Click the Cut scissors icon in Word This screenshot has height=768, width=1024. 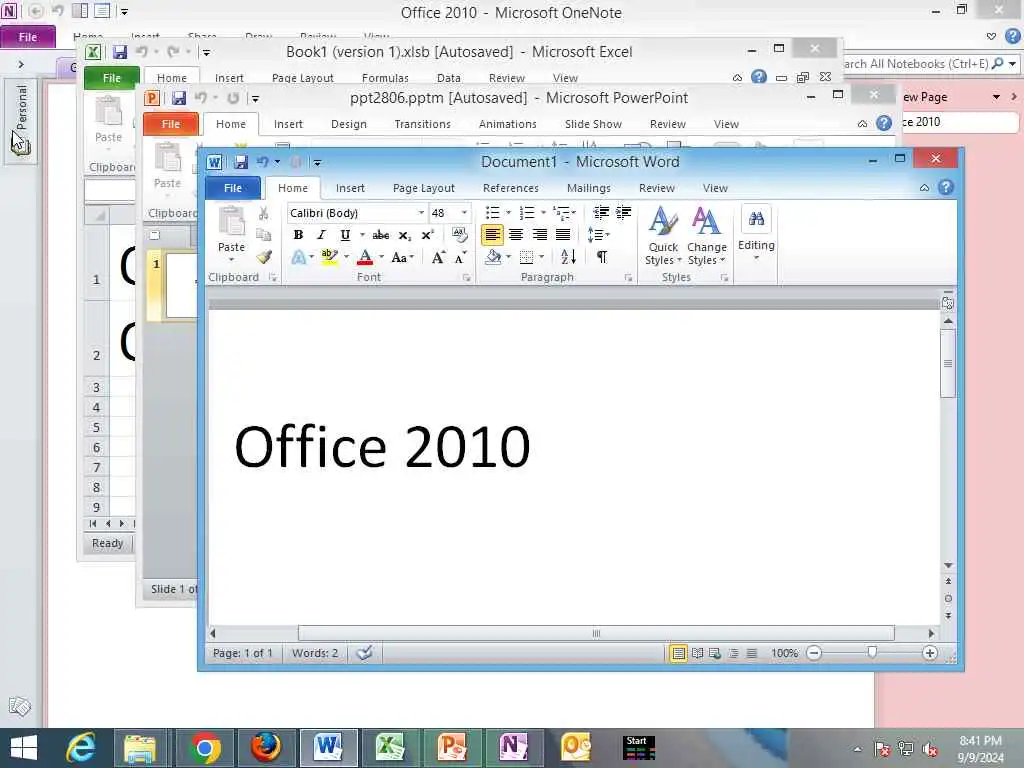click(264, 214)
